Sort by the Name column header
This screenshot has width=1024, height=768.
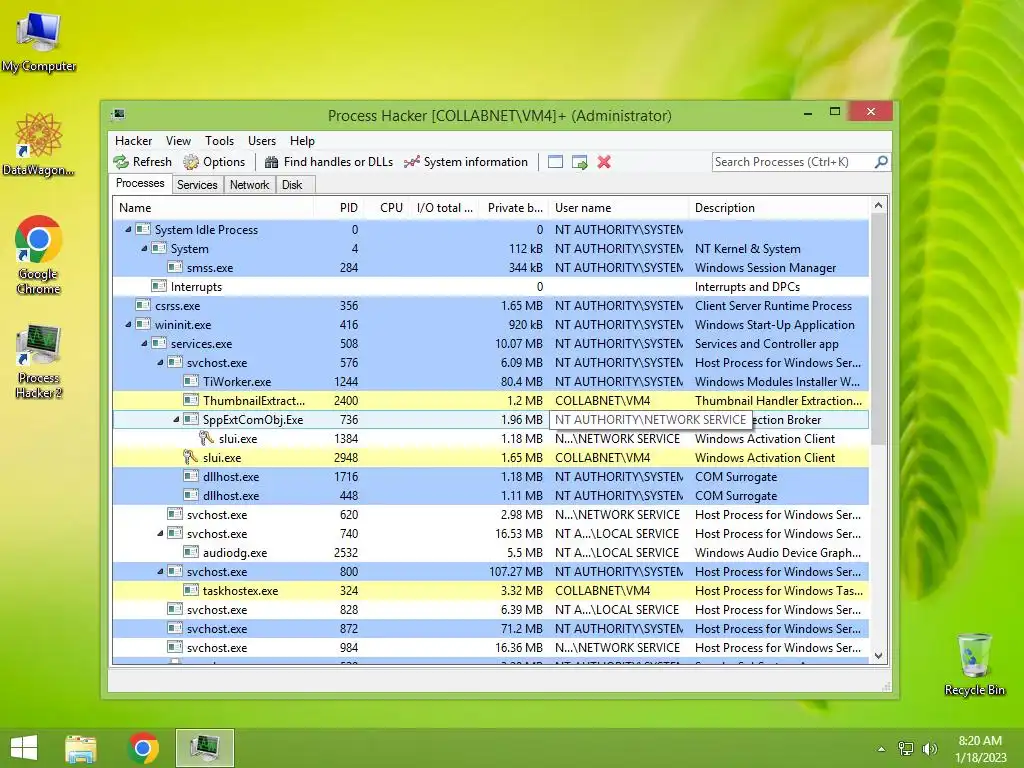[213, 208]
